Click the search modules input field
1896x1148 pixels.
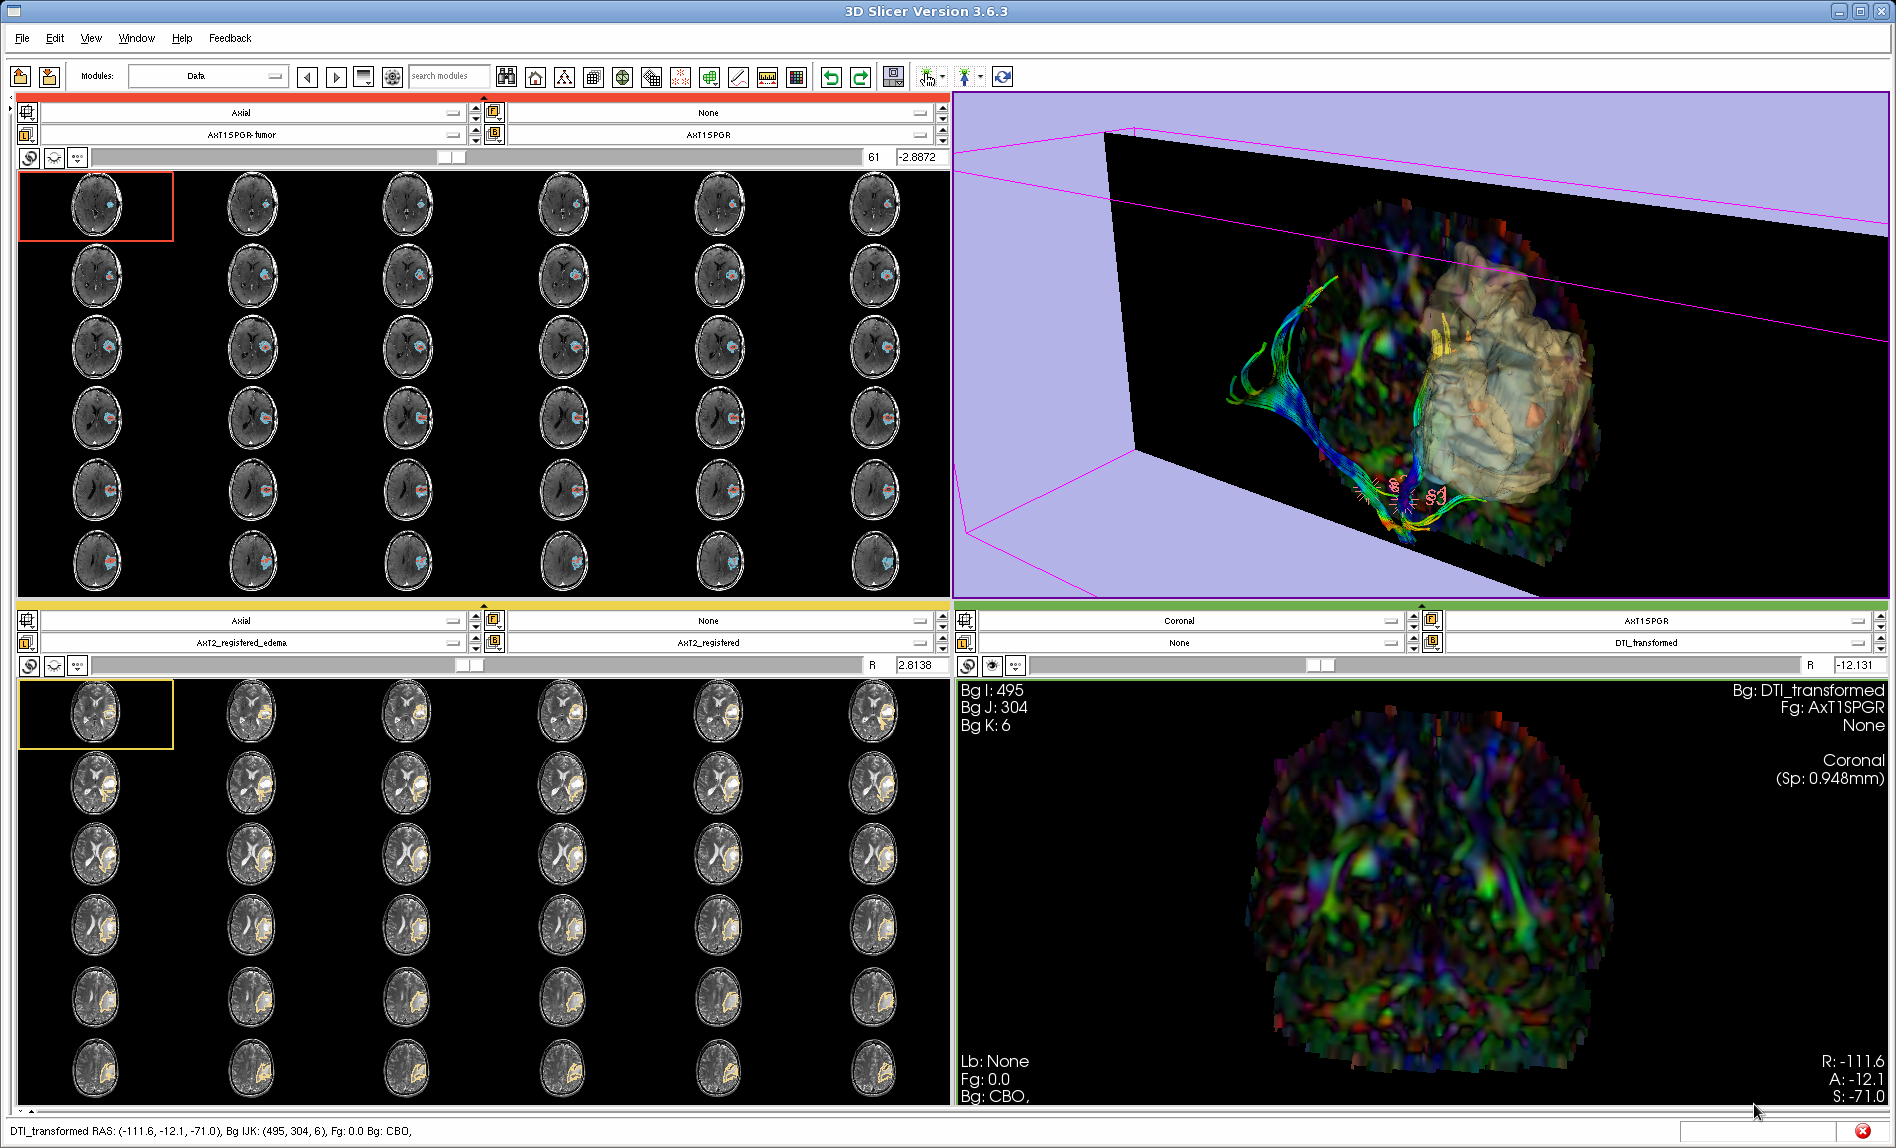click(448, 76)
